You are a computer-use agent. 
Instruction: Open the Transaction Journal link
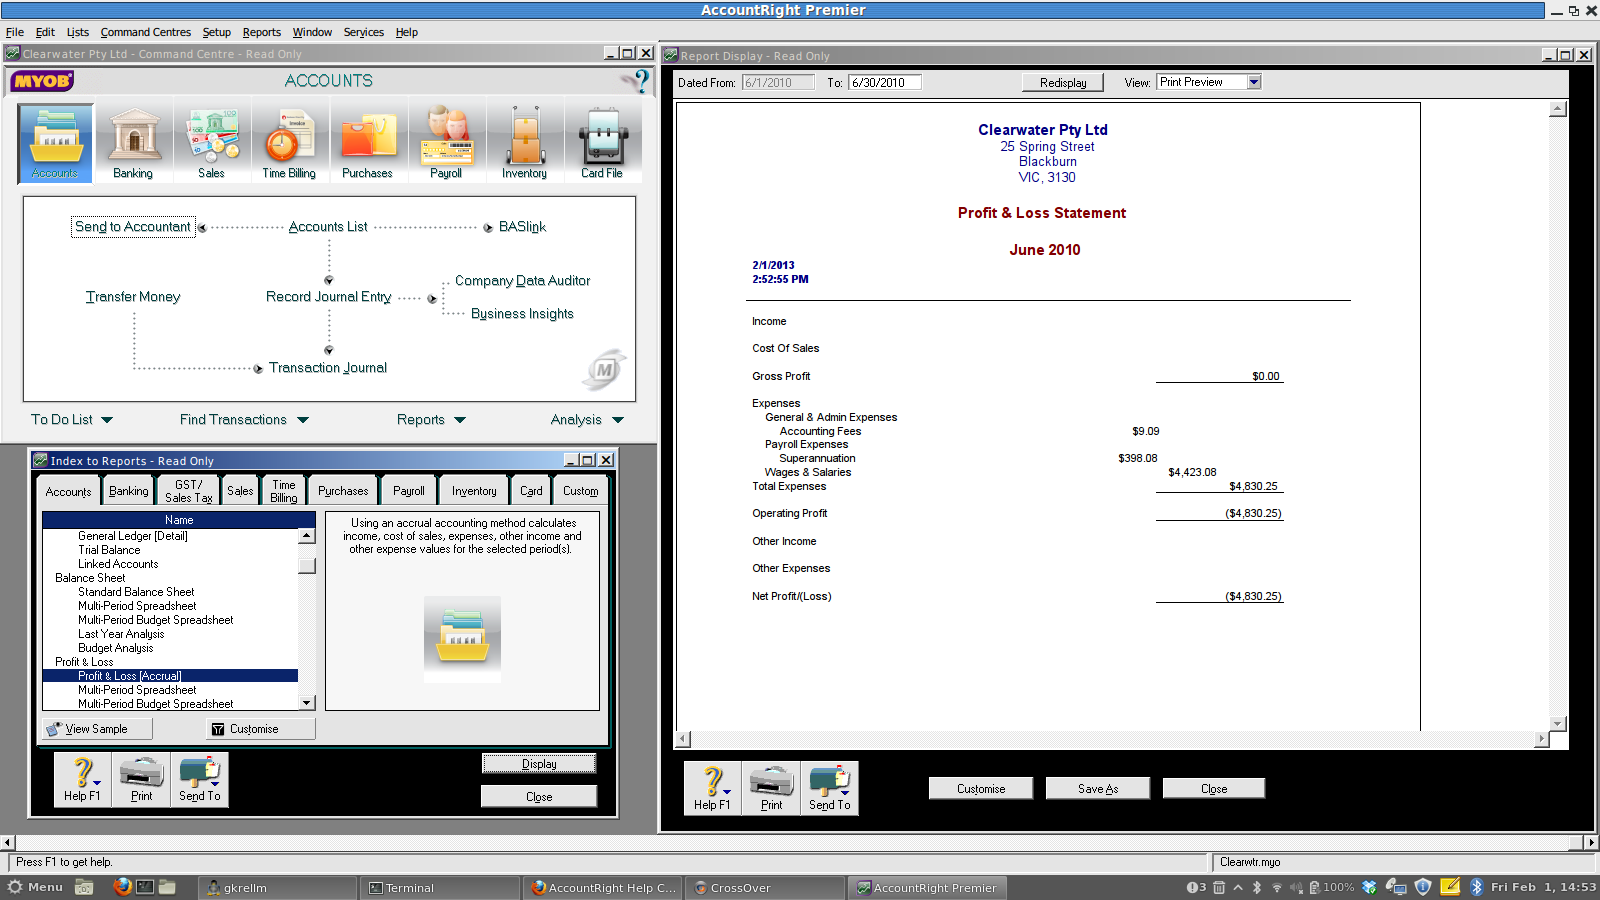coord(328,368)
